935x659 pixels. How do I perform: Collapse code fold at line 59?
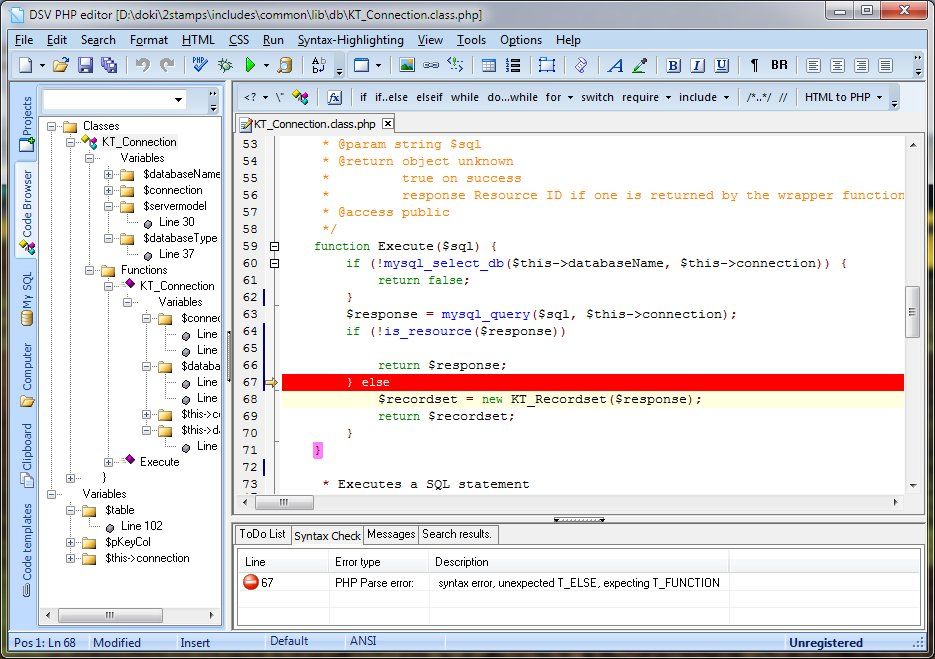coord(275,246)
